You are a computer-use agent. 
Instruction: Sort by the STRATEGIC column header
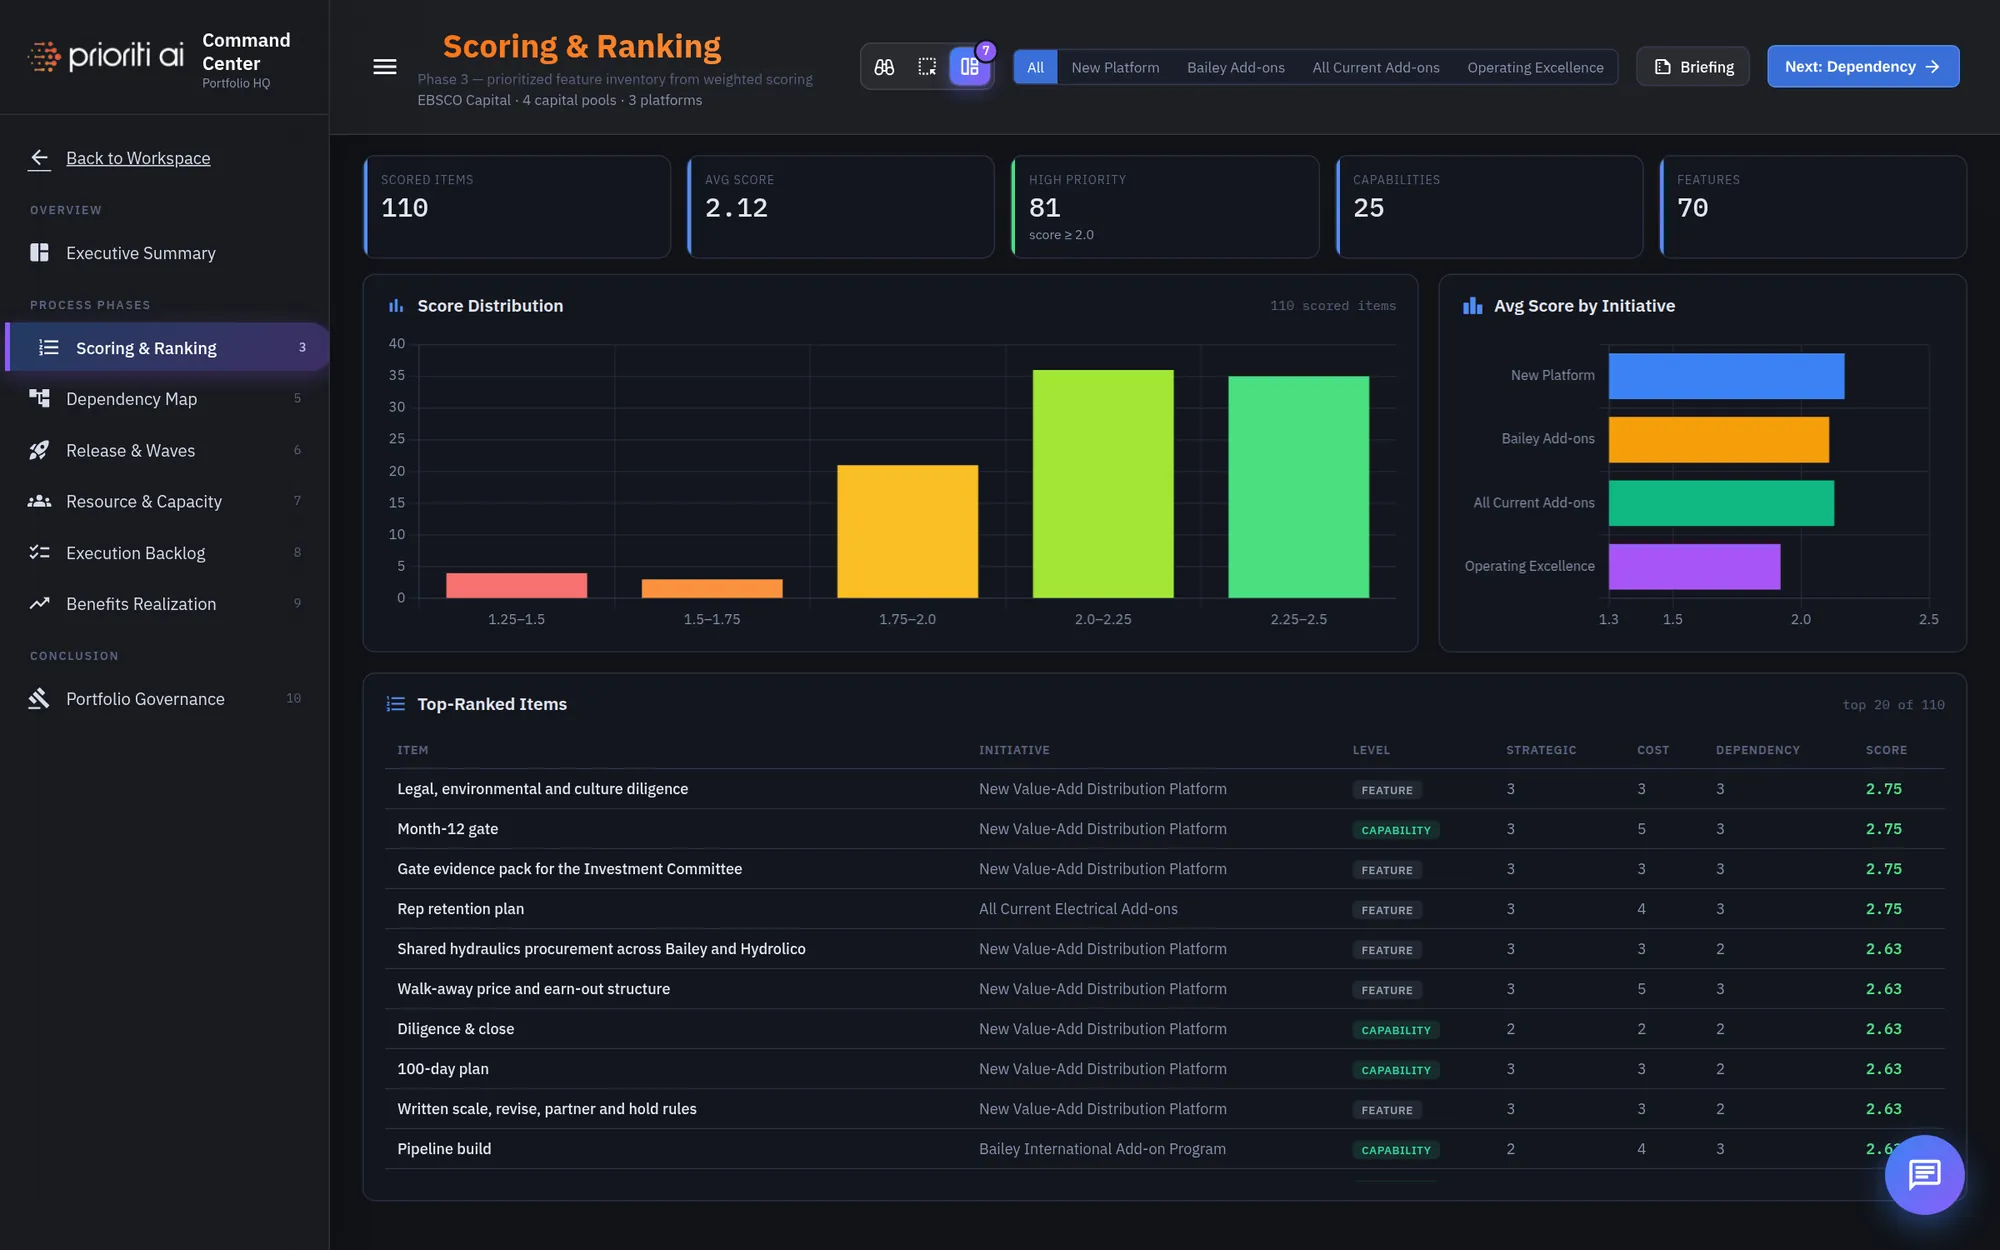click(x=1541, y=750)
